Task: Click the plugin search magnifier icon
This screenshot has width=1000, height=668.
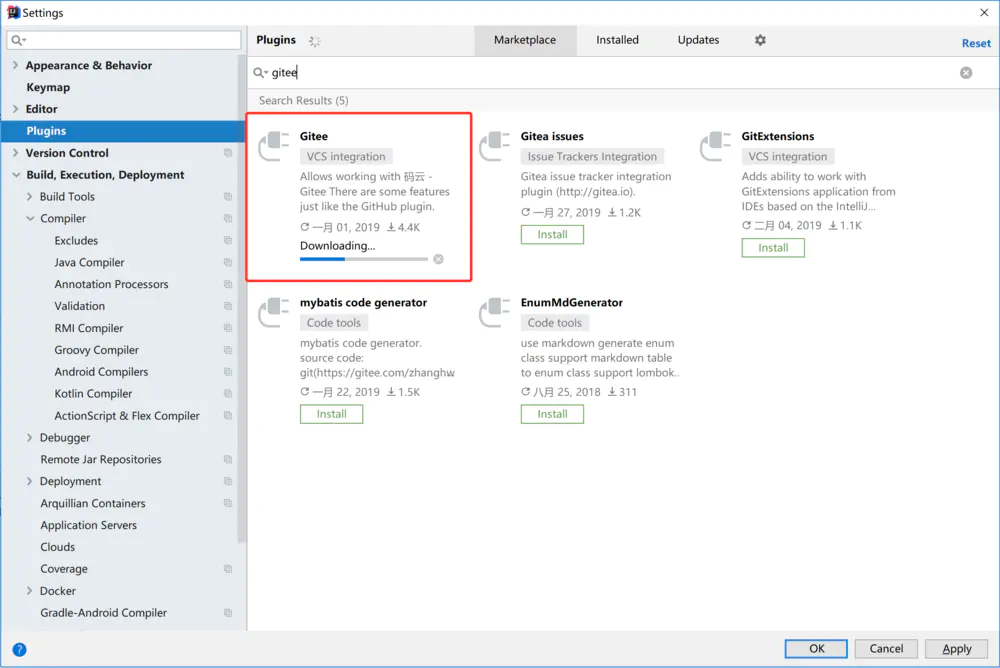Action: point(260,73)
